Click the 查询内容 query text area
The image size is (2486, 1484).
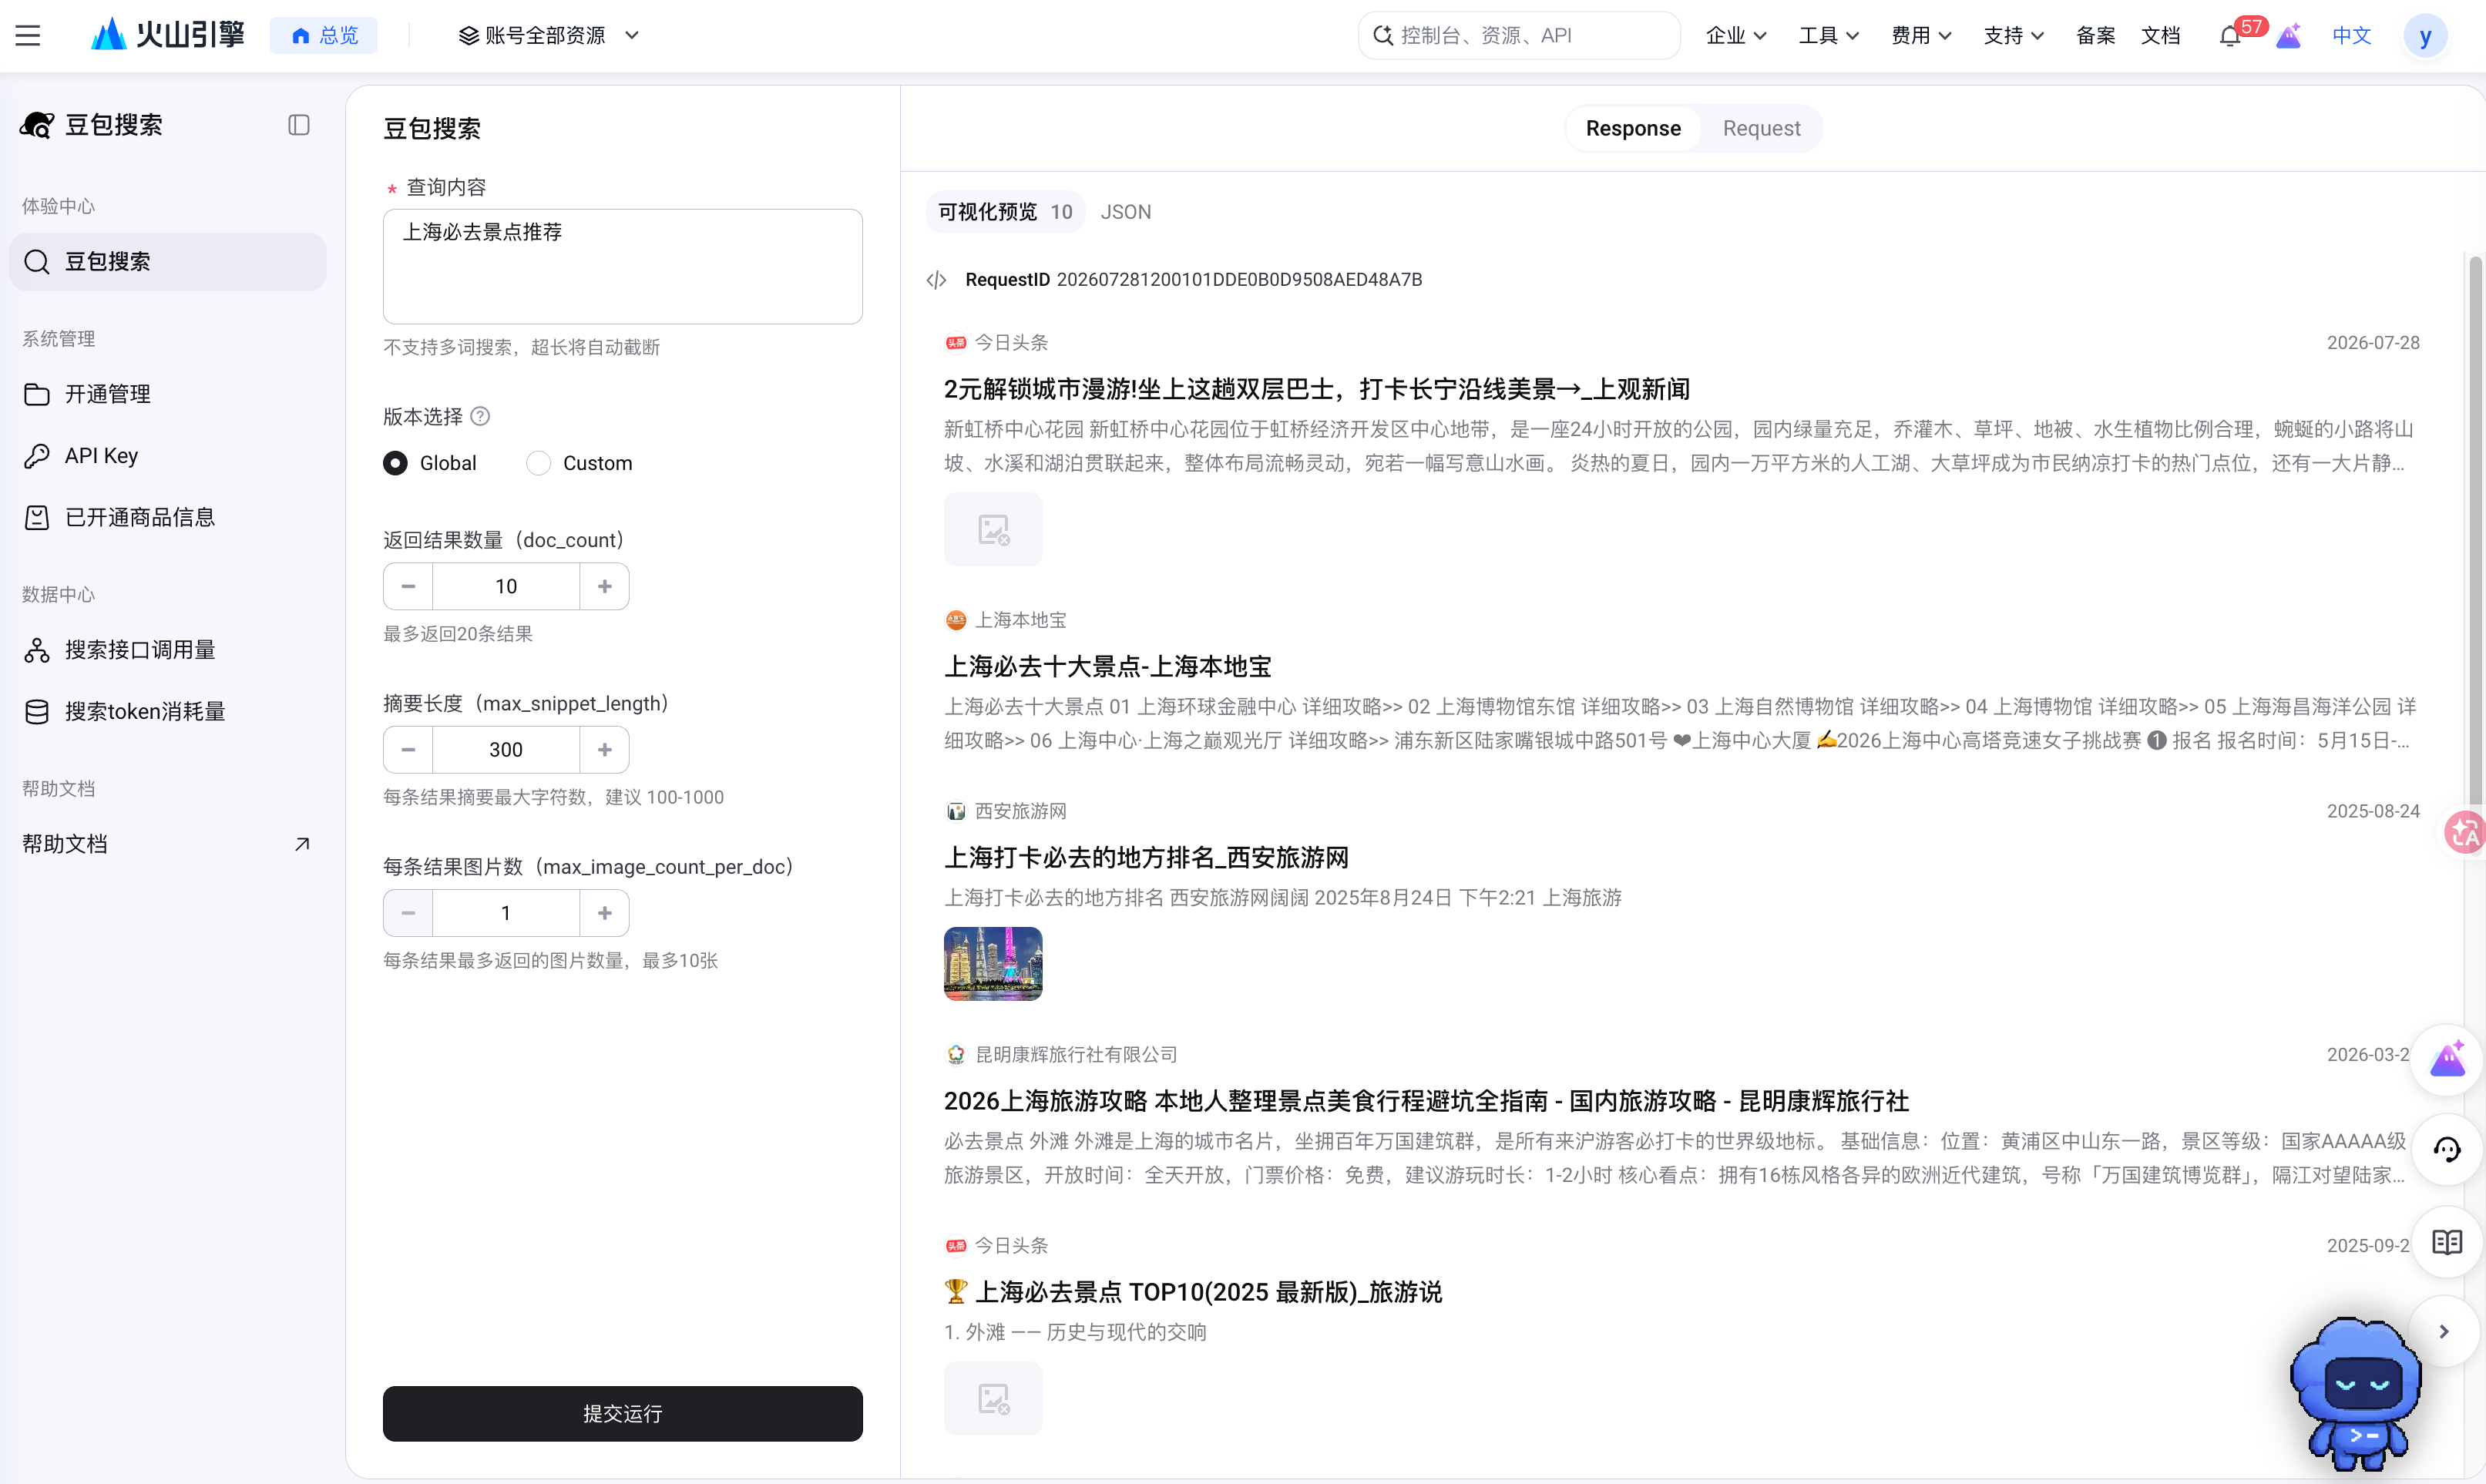point(622,266)
